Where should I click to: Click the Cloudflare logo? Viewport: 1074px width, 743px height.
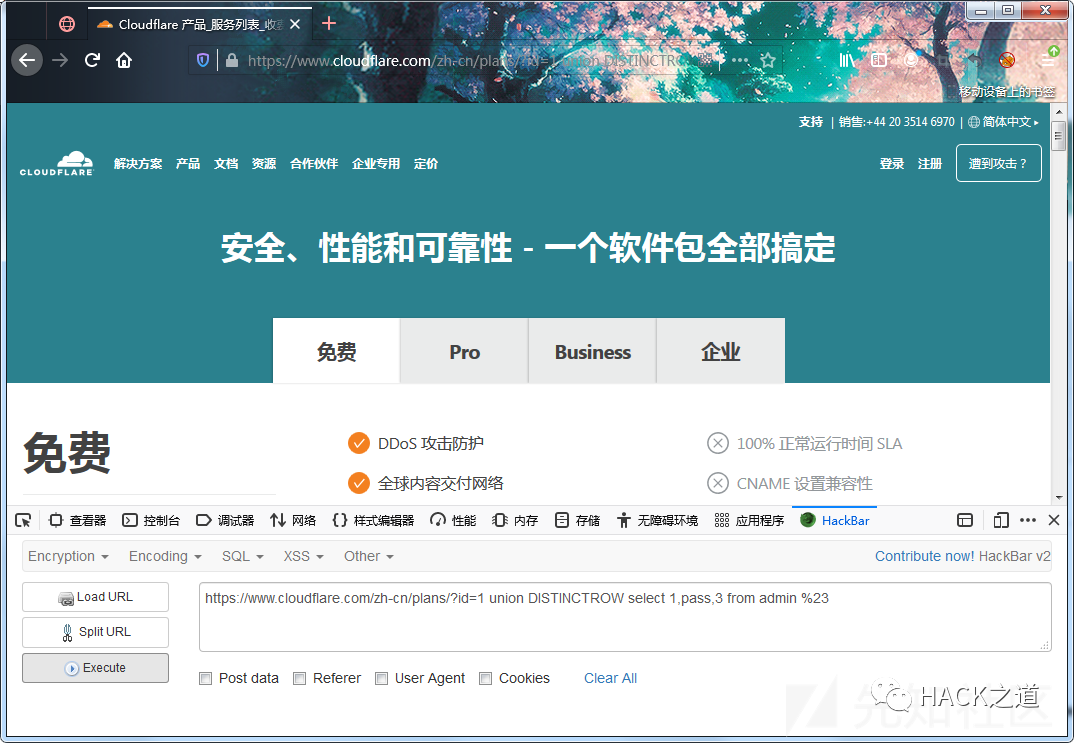pyautogui.click(x=57, y=164)
